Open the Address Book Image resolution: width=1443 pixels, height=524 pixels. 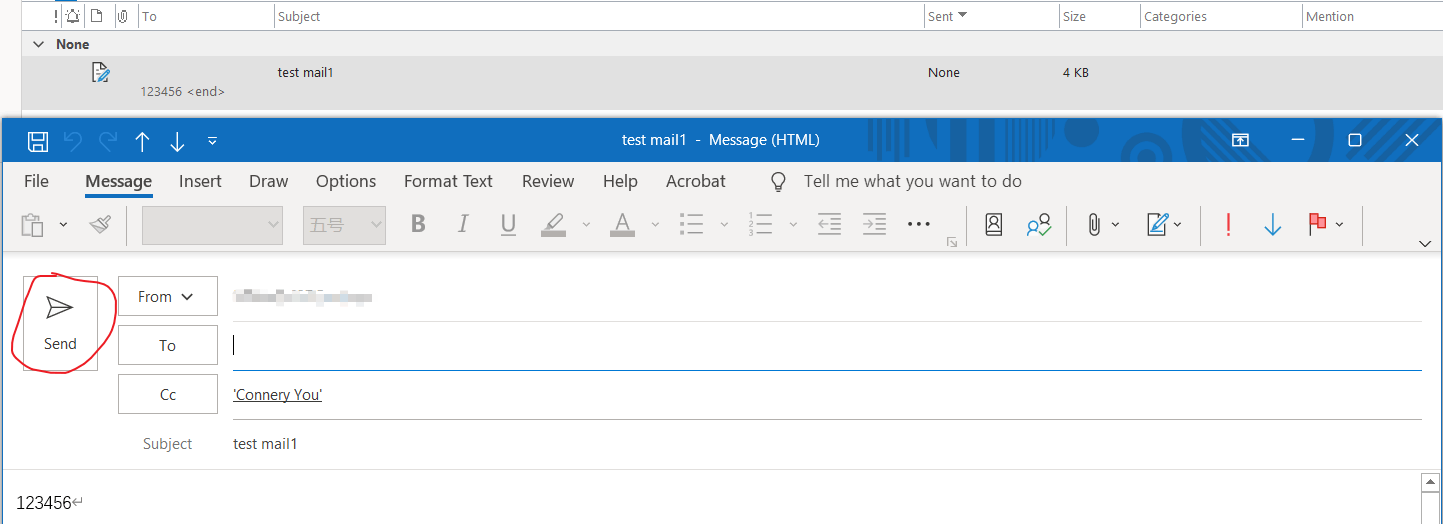coord(994,225)
